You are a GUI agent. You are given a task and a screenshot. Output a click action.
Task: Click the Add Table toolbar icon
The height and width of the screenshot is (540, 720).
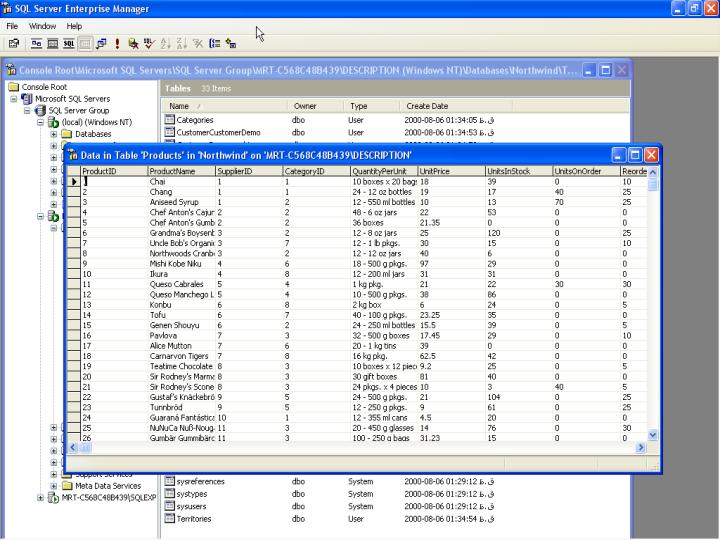click(231, 44)
